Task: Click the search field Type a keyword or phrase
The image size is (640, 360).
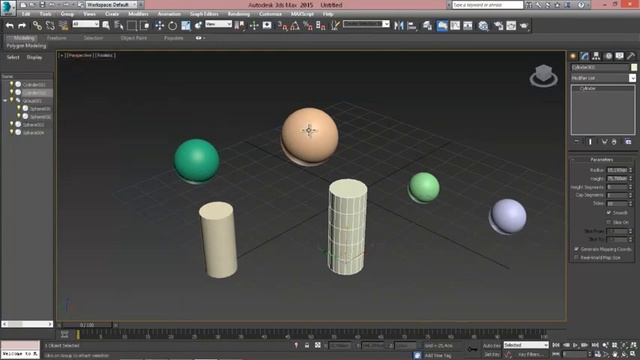Action: [x=487, y=5]
